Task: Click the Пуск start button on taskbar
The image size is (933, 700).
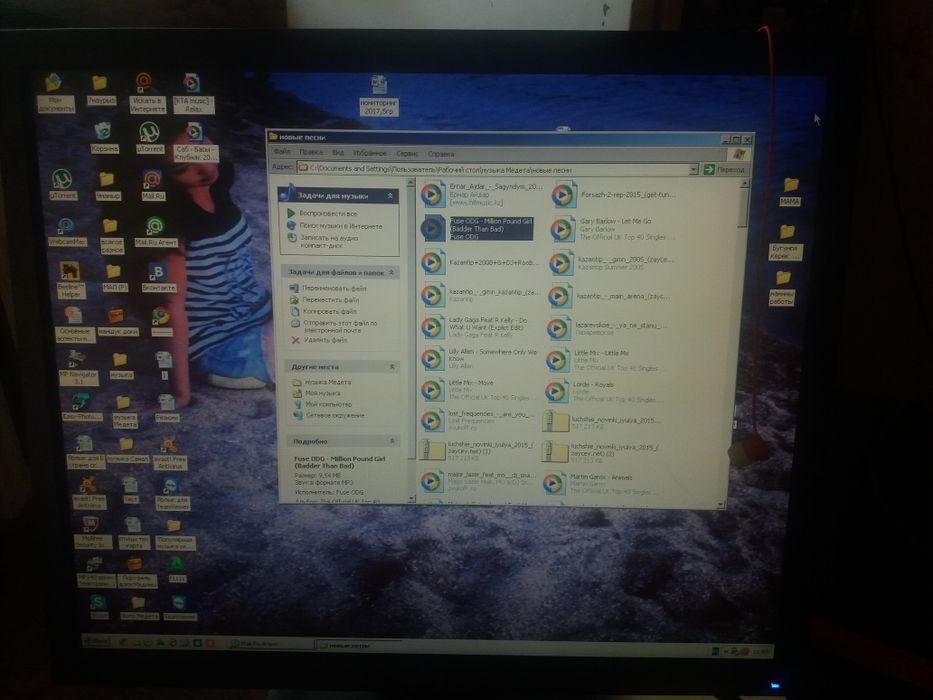Action: coord(99,642)
